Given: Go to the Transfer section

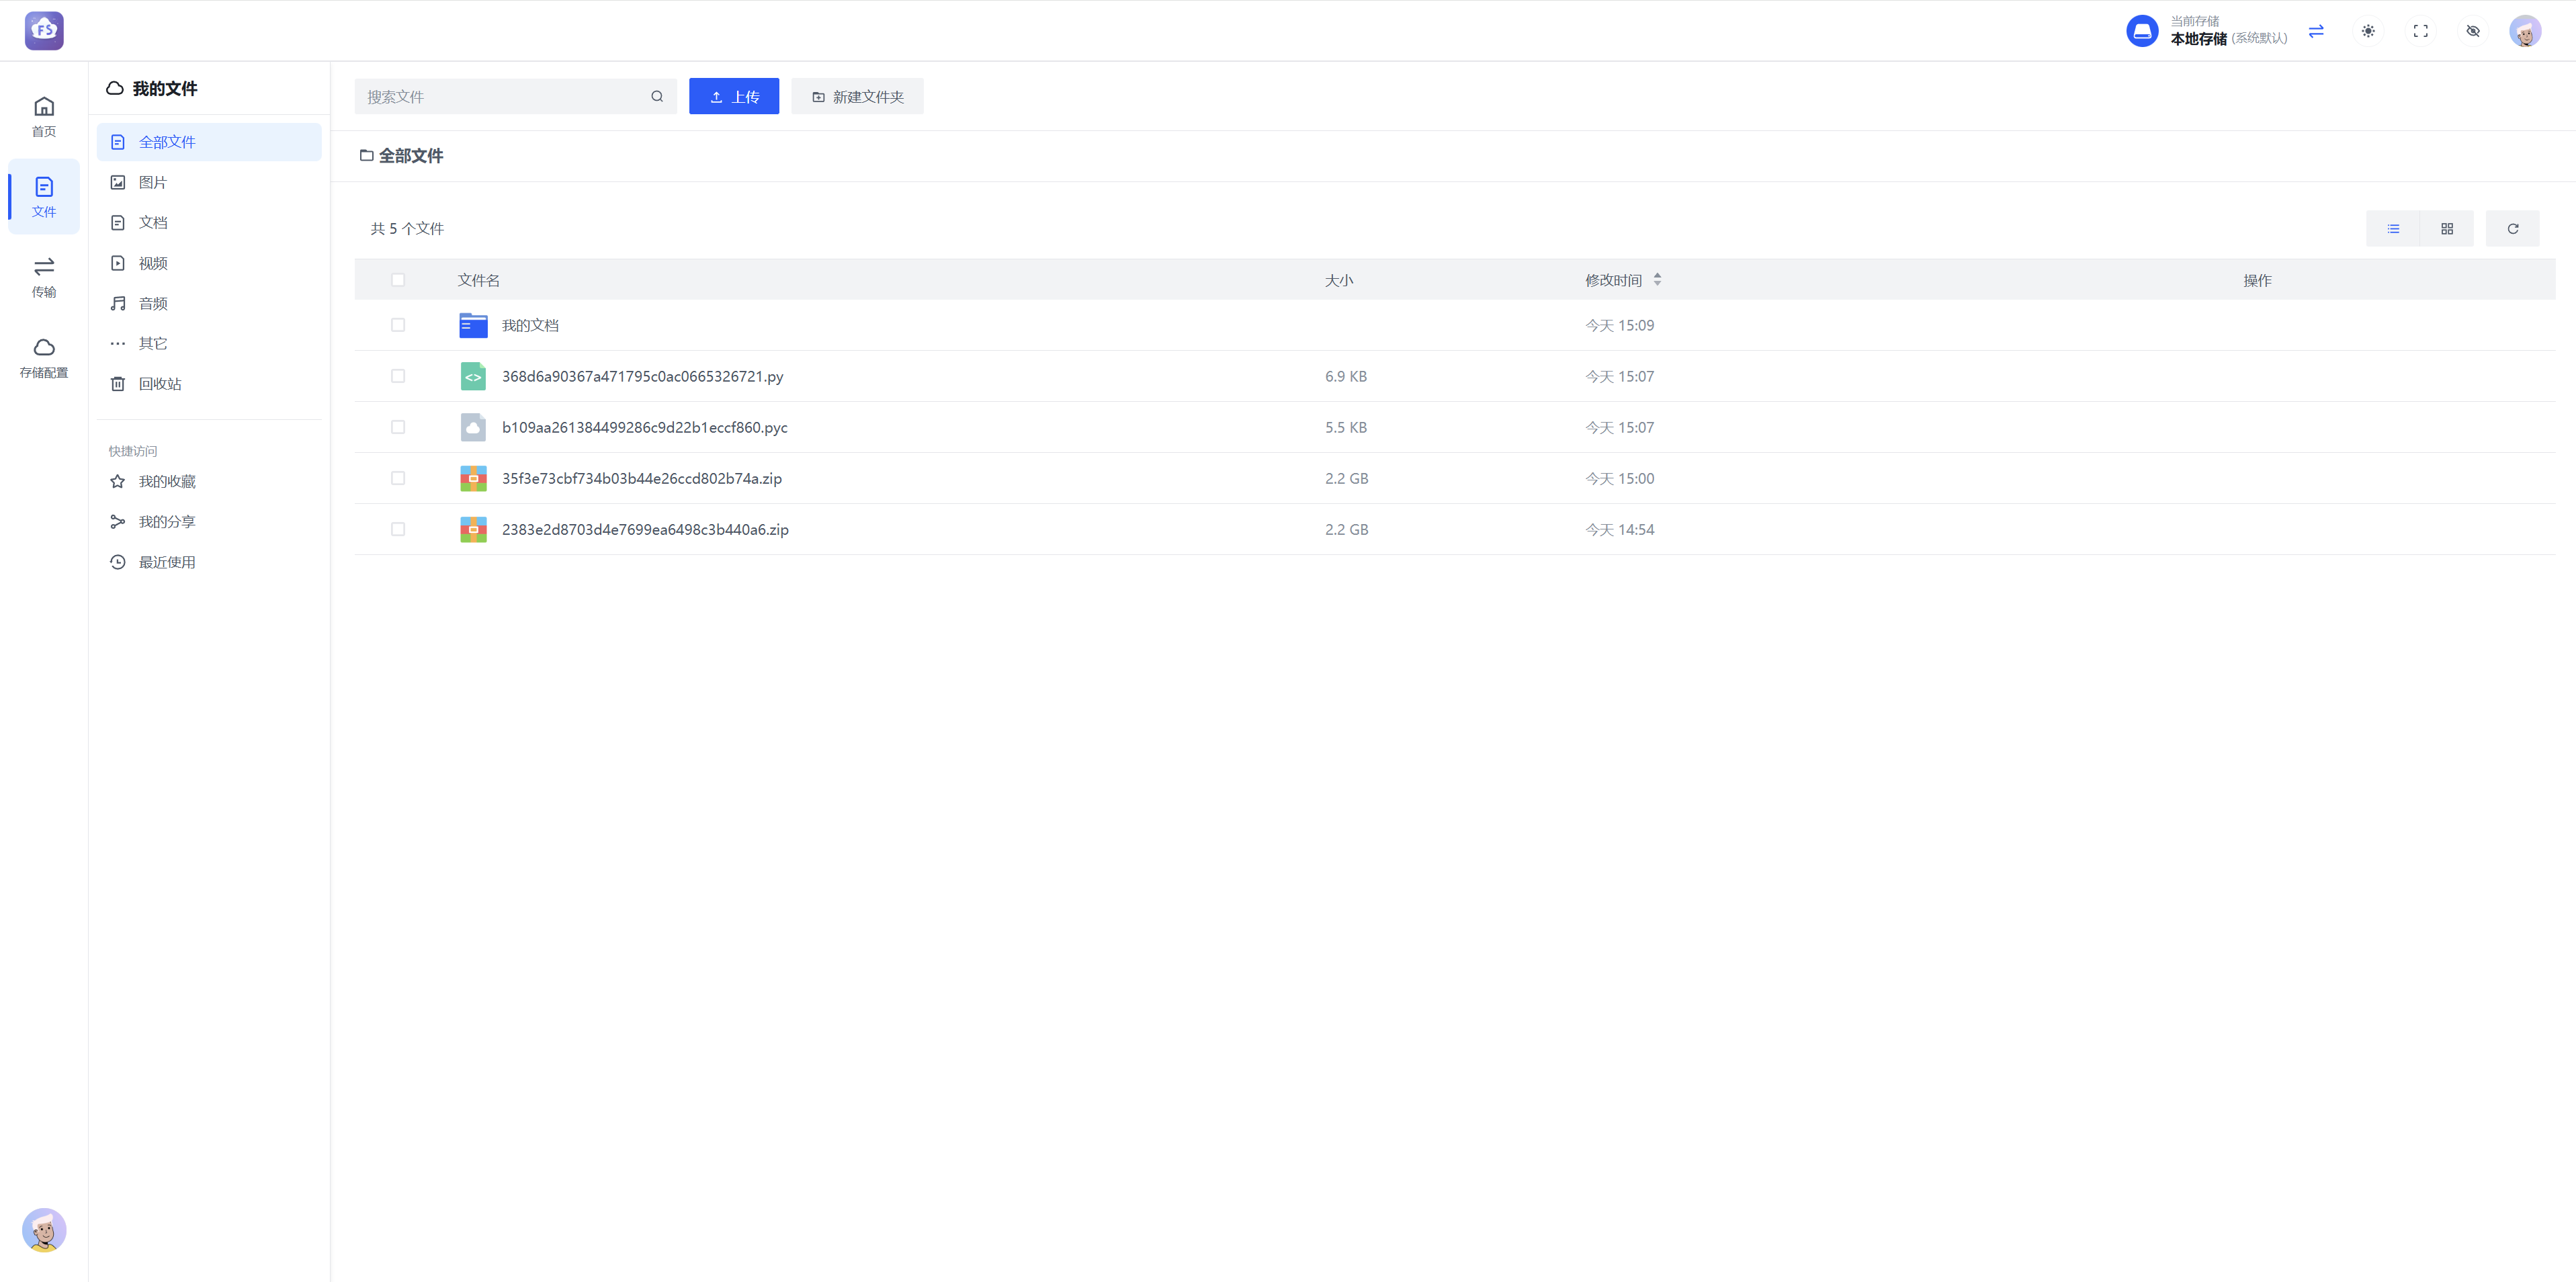Looking at the screenshot, I should click(x=44, y=277).
